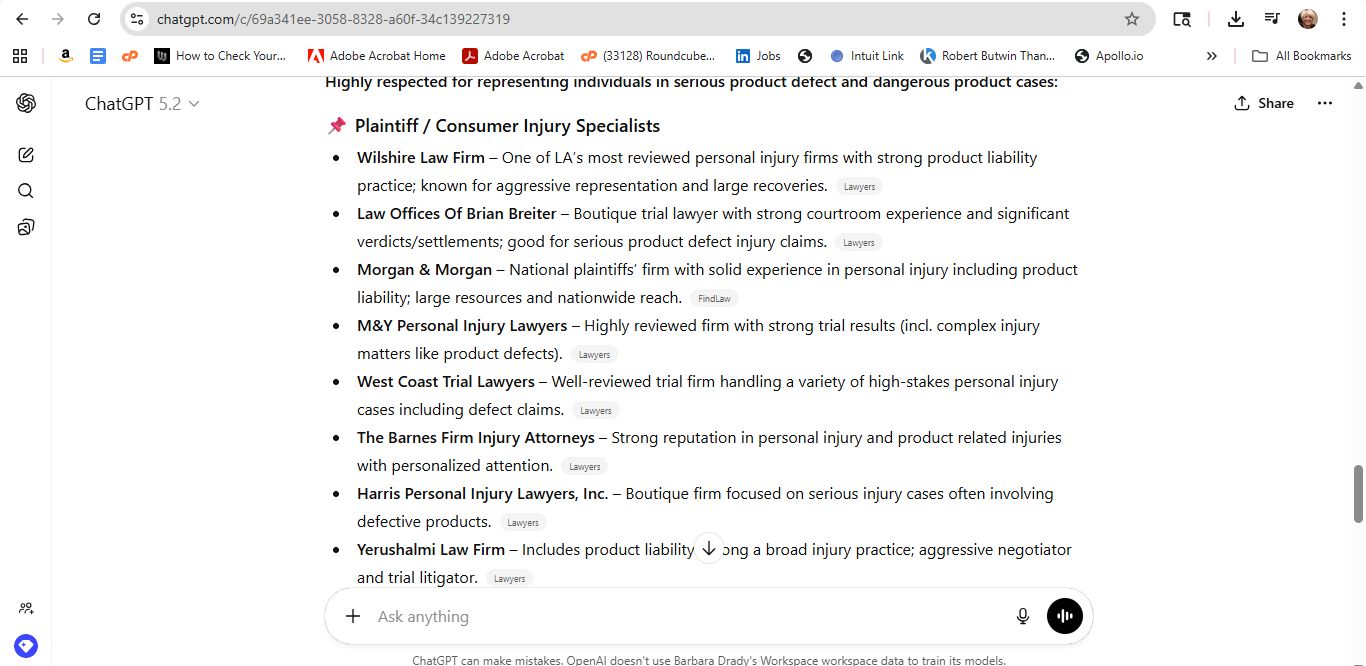1366x666 pixels.
Task: Open browser downloads
Action: [1236, 19]
